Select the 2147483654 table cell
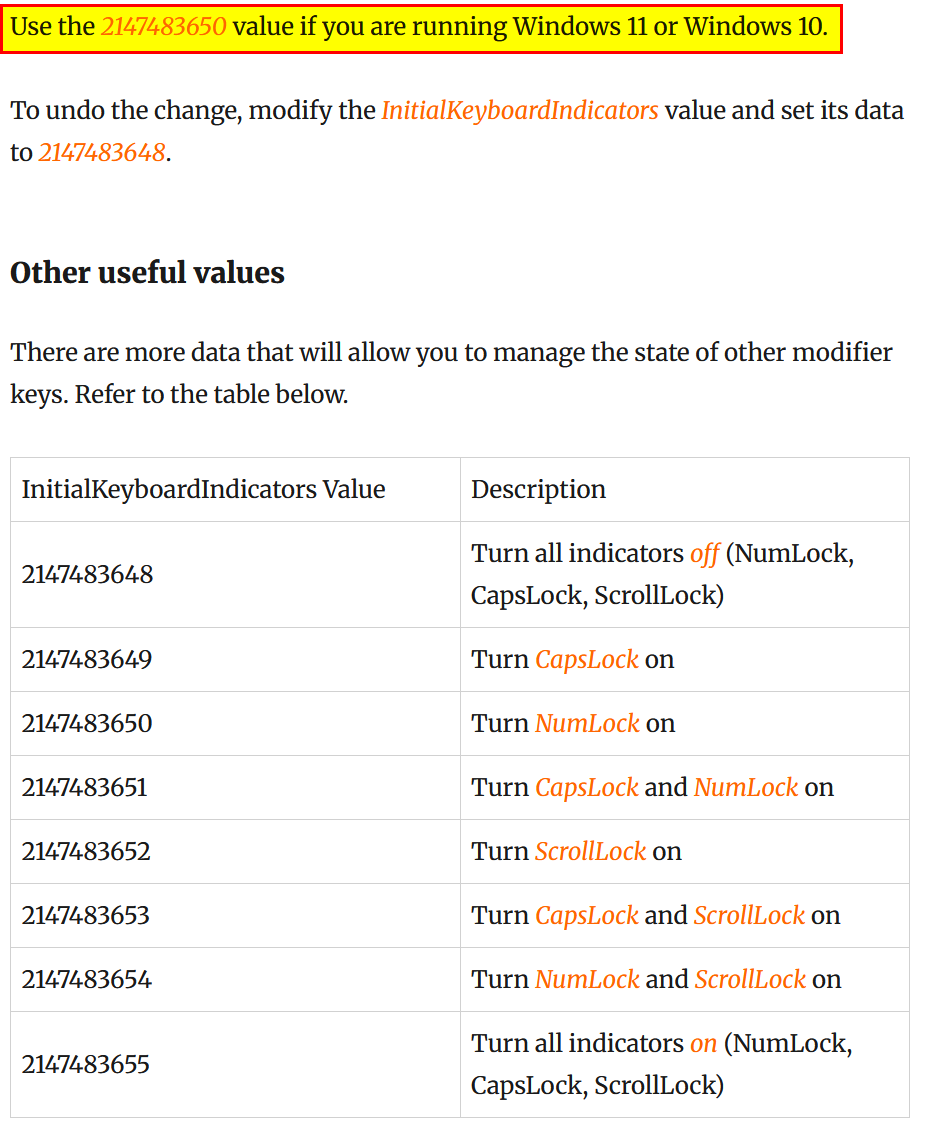The width and height of the screenshot is (930, 1130). (235, 979)
